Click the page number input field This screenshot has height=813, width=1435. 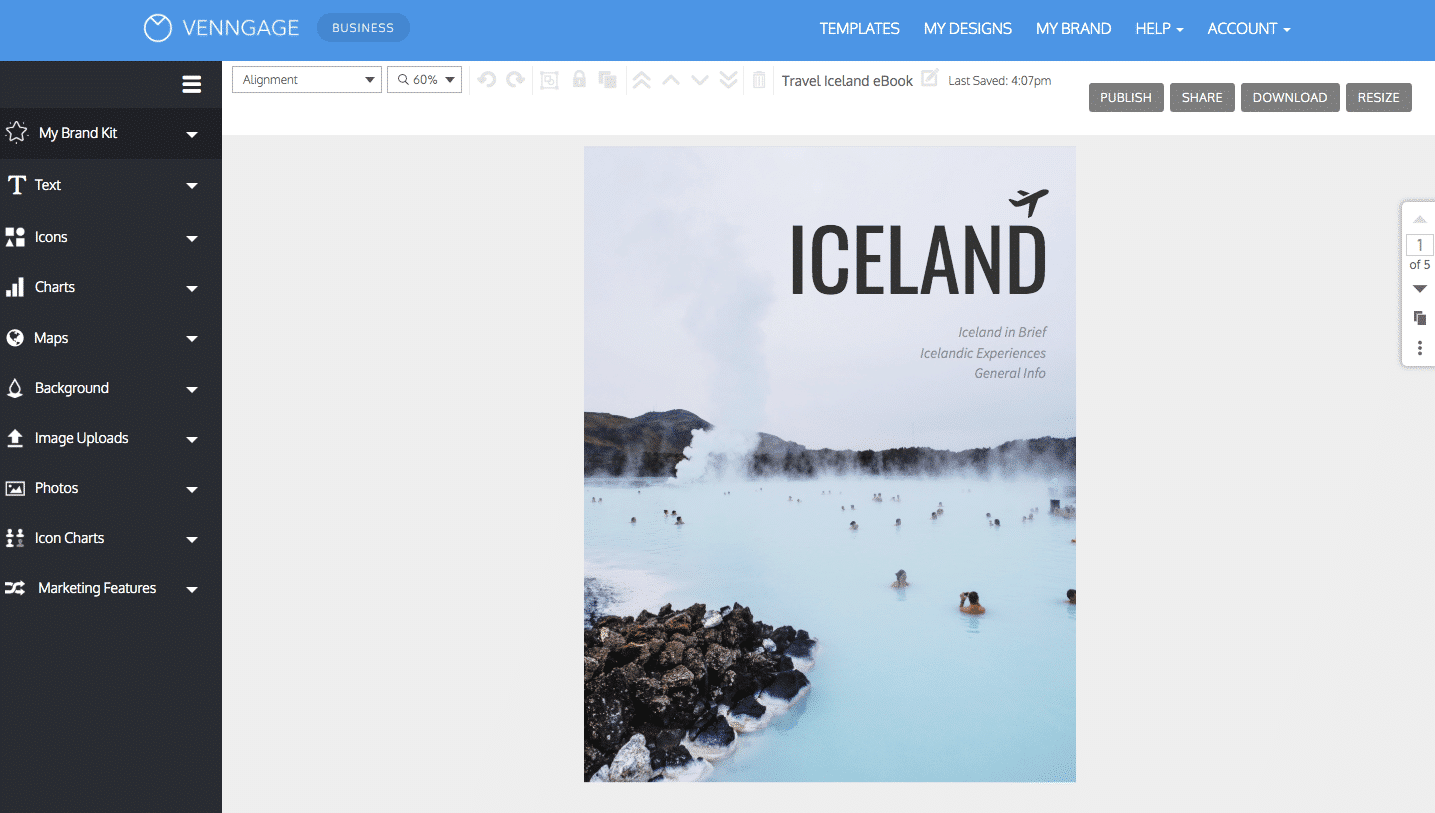point(1419,245)
